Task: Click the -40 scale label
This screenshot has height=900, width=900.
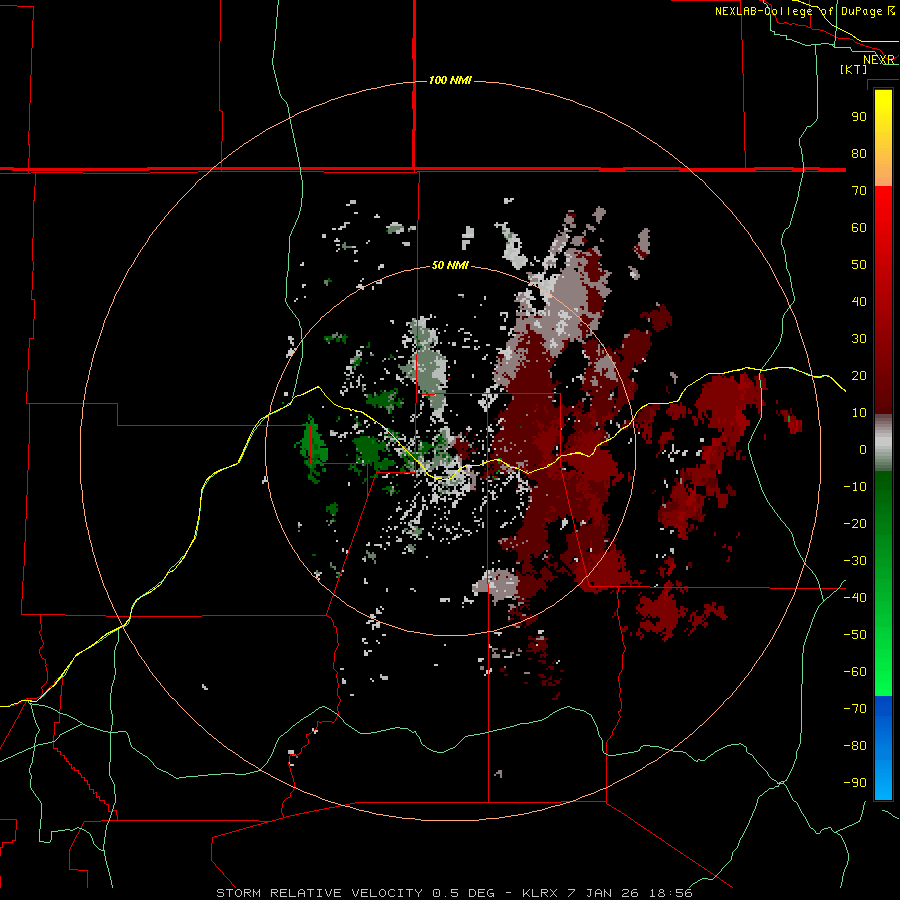Action: coord(855,598)
